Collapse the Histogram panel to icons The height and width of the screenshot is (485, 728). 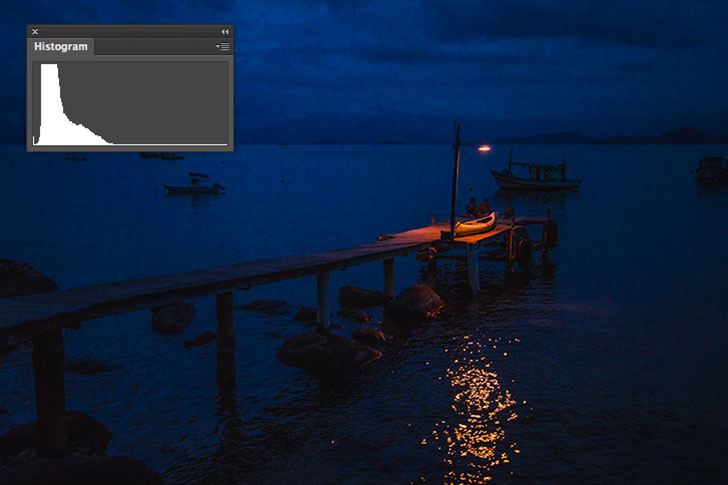point(224,32)
